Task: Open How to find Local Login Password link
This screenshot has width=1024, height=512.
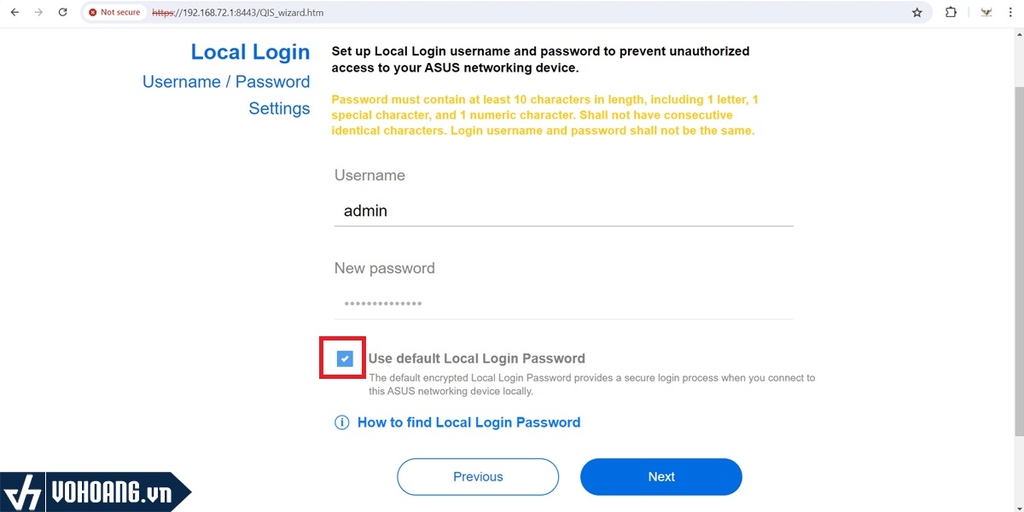Action: [468, 423]
